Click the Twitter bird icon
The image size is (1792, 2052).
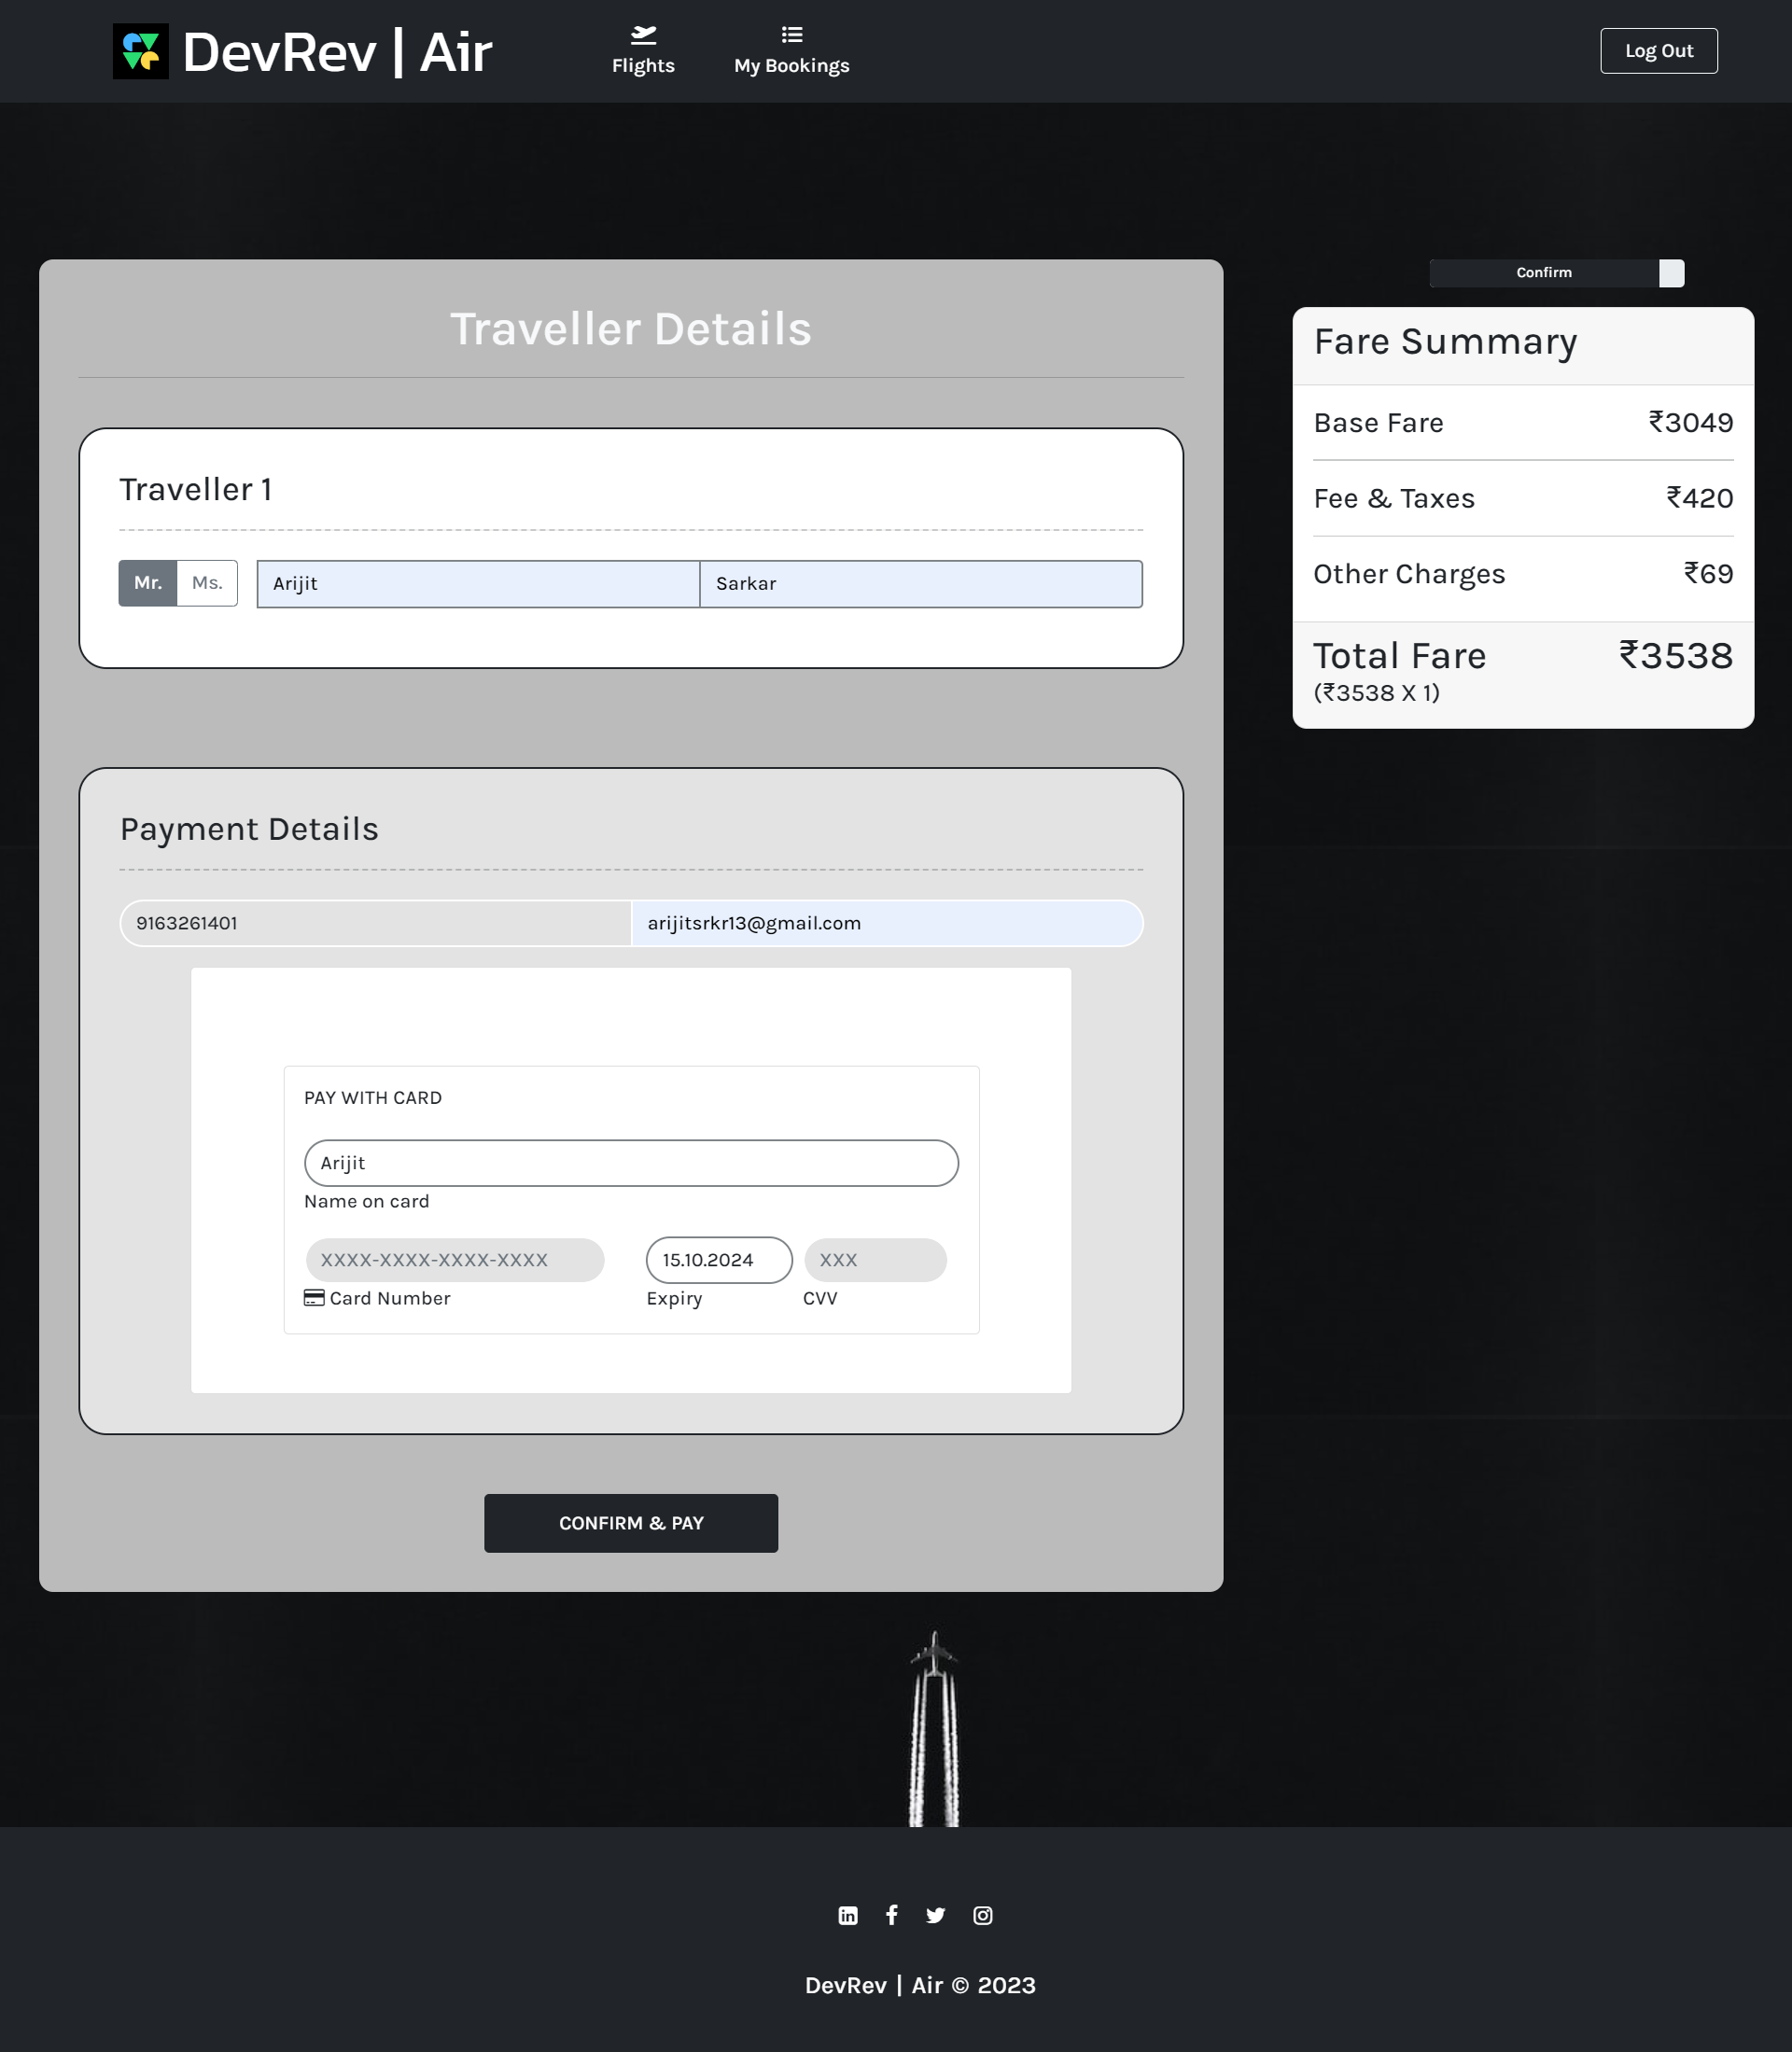tap(936, 1914)
